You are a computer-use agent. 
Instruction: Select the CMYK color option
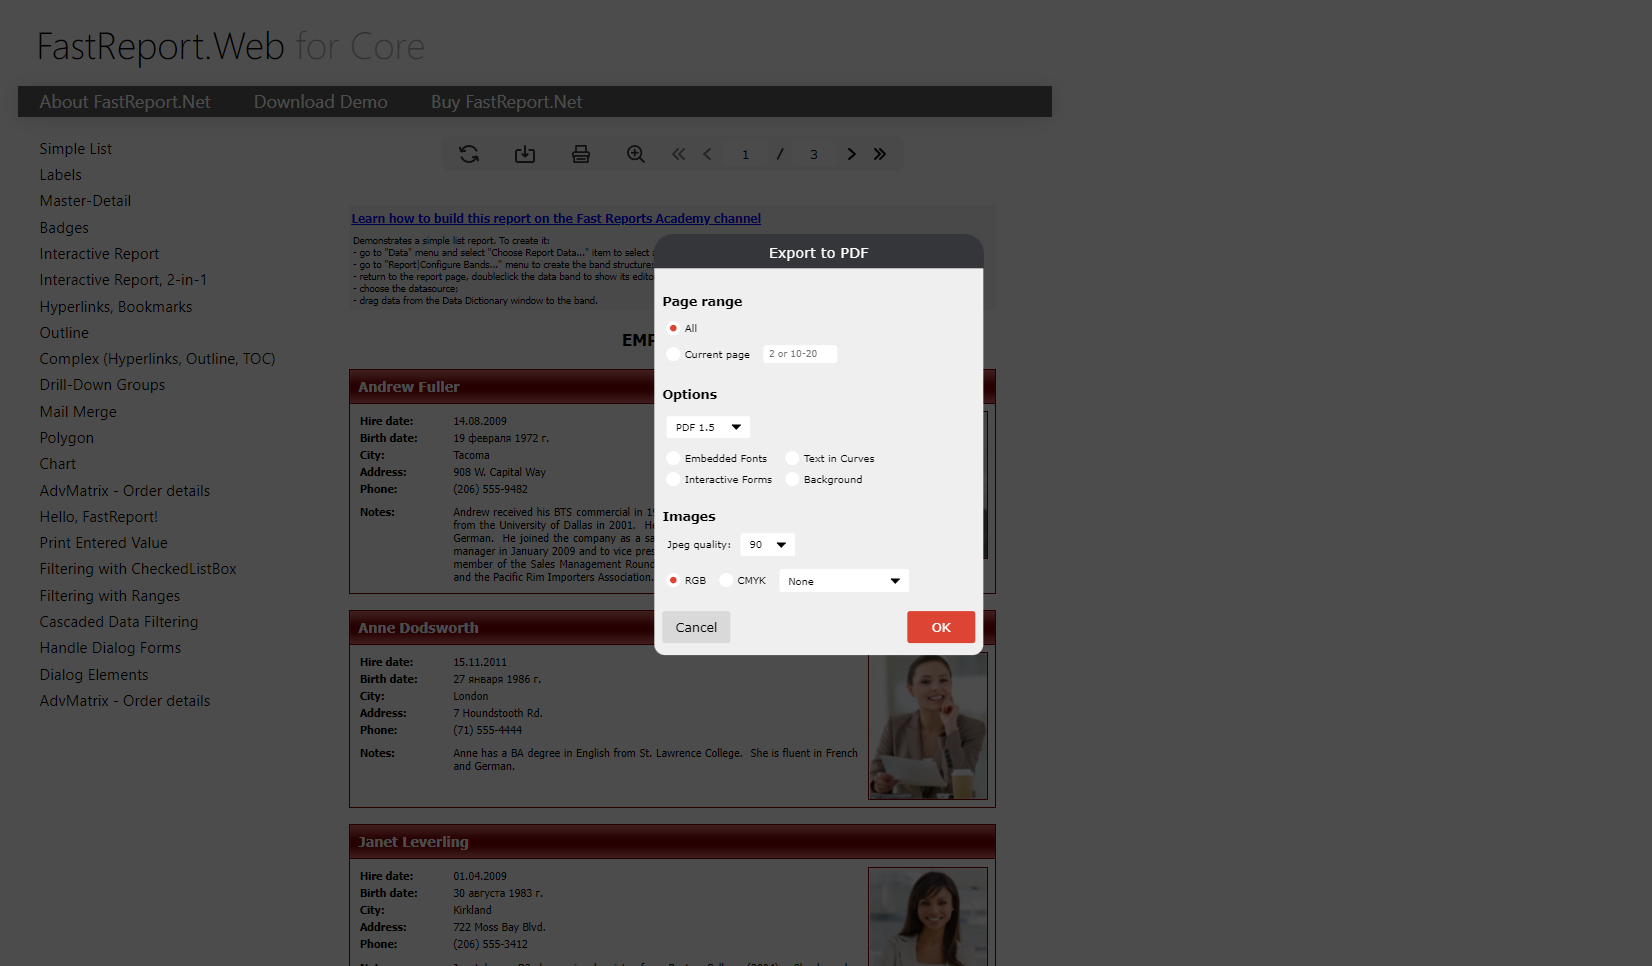[726, 580]
